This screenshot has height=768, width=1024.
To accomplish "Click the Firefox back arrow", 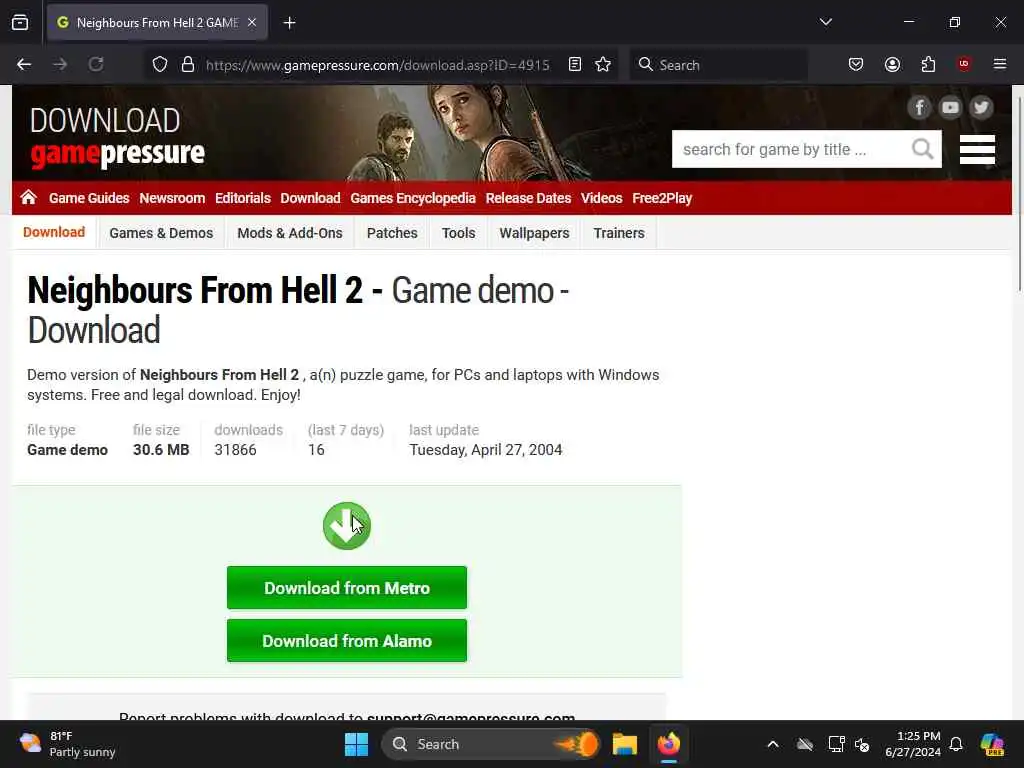I will coord(24,64).
